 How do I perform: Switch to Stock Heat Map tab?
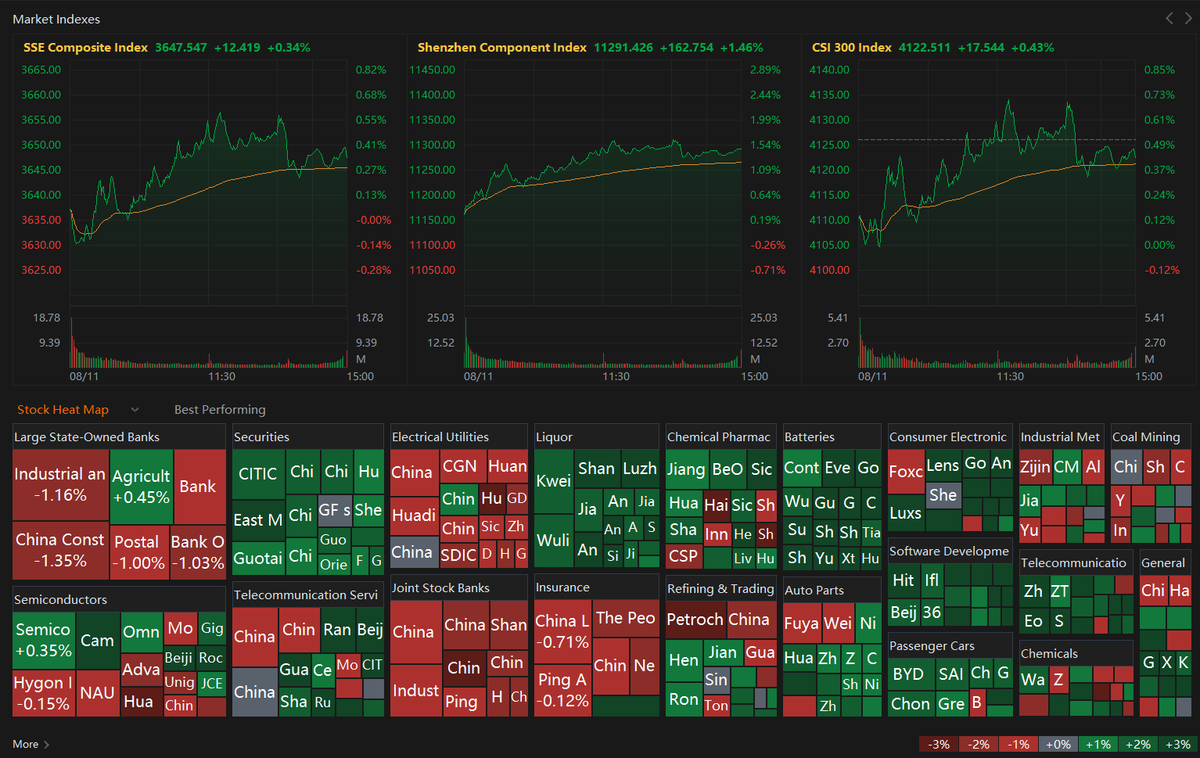63,410
